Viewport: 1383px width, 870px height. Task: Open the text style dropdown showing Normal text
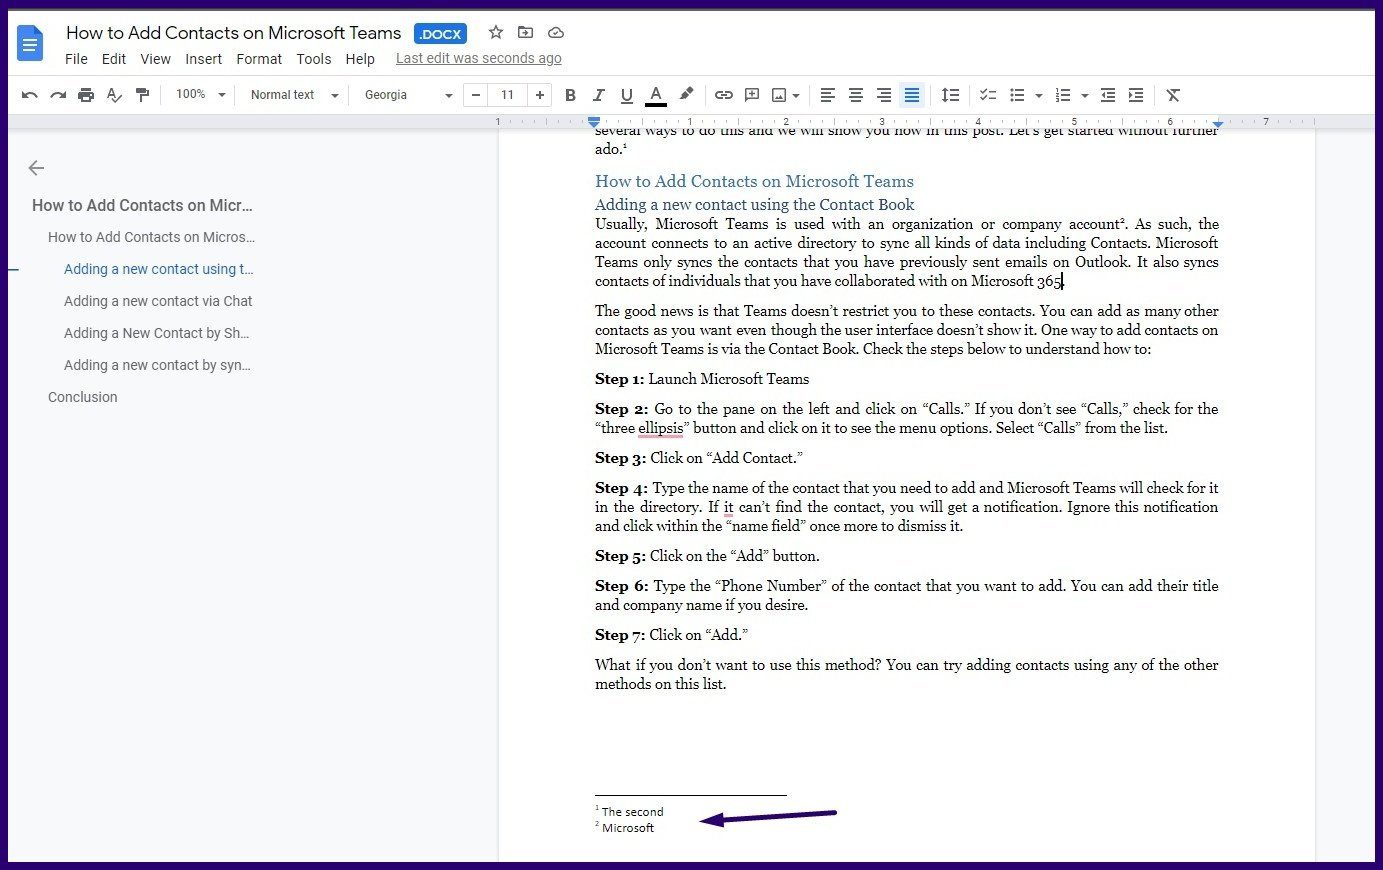291,95
